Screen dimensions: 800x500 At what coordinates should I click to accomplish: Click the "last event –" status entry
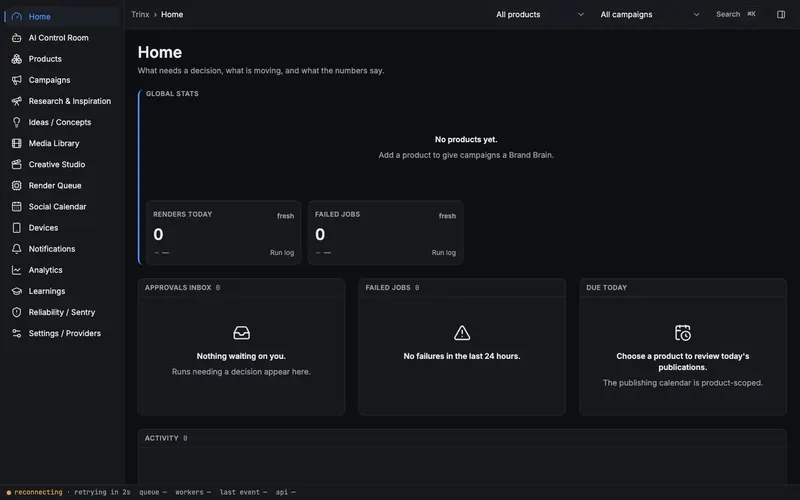tap(243, 492)
